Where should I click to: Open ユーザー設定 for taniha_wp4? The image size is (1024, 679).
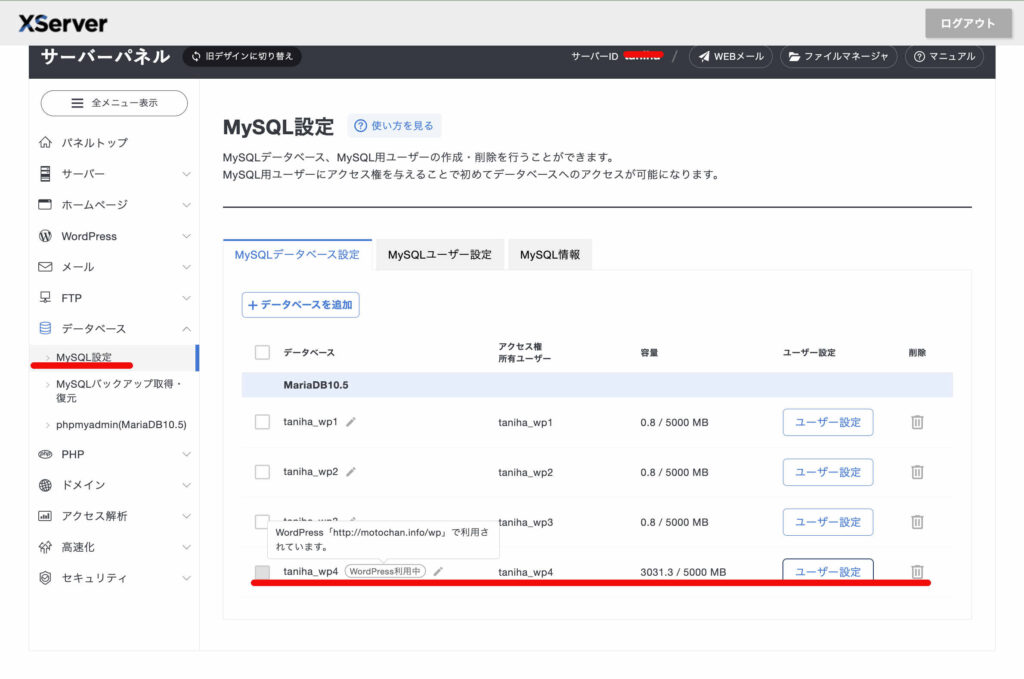pos(827,571)
